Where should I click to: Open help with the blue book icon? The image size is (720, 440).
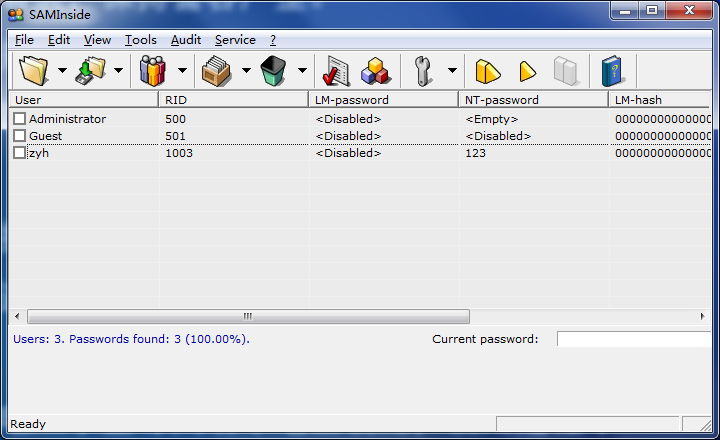point(613,71)
